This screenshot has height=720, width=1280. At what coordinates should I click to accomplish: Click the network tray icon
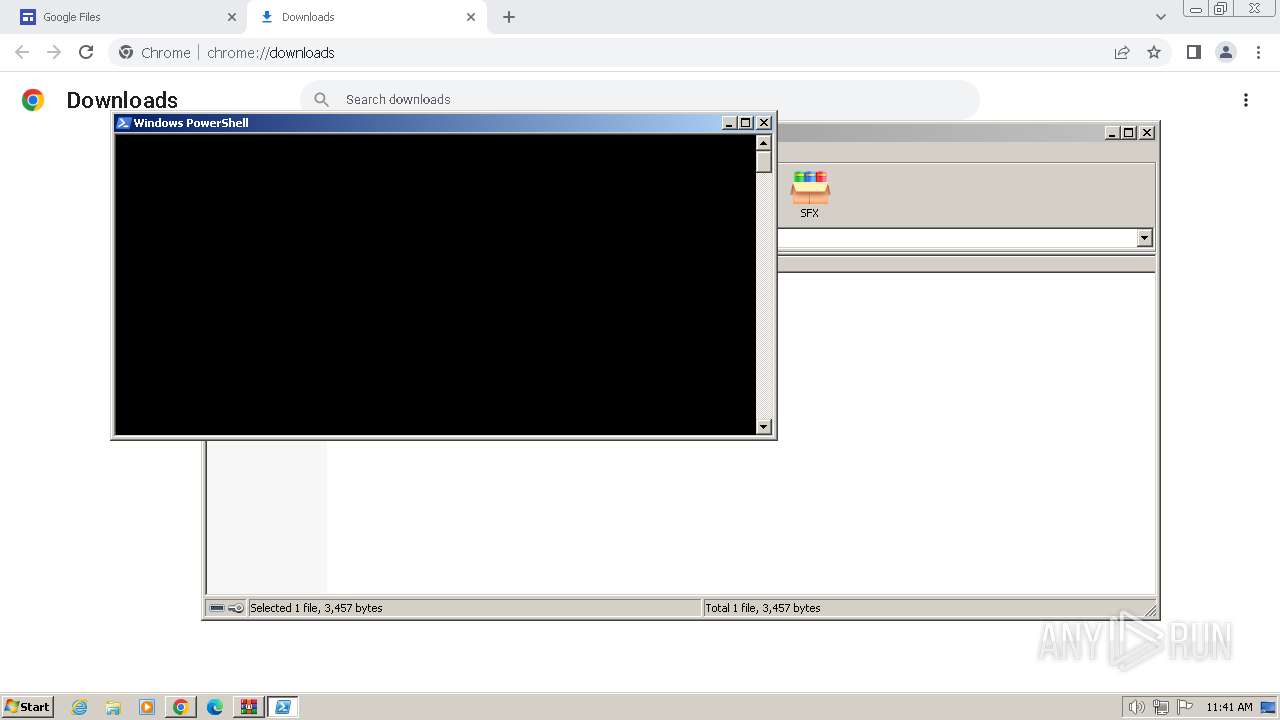(x=1161, y=707)
